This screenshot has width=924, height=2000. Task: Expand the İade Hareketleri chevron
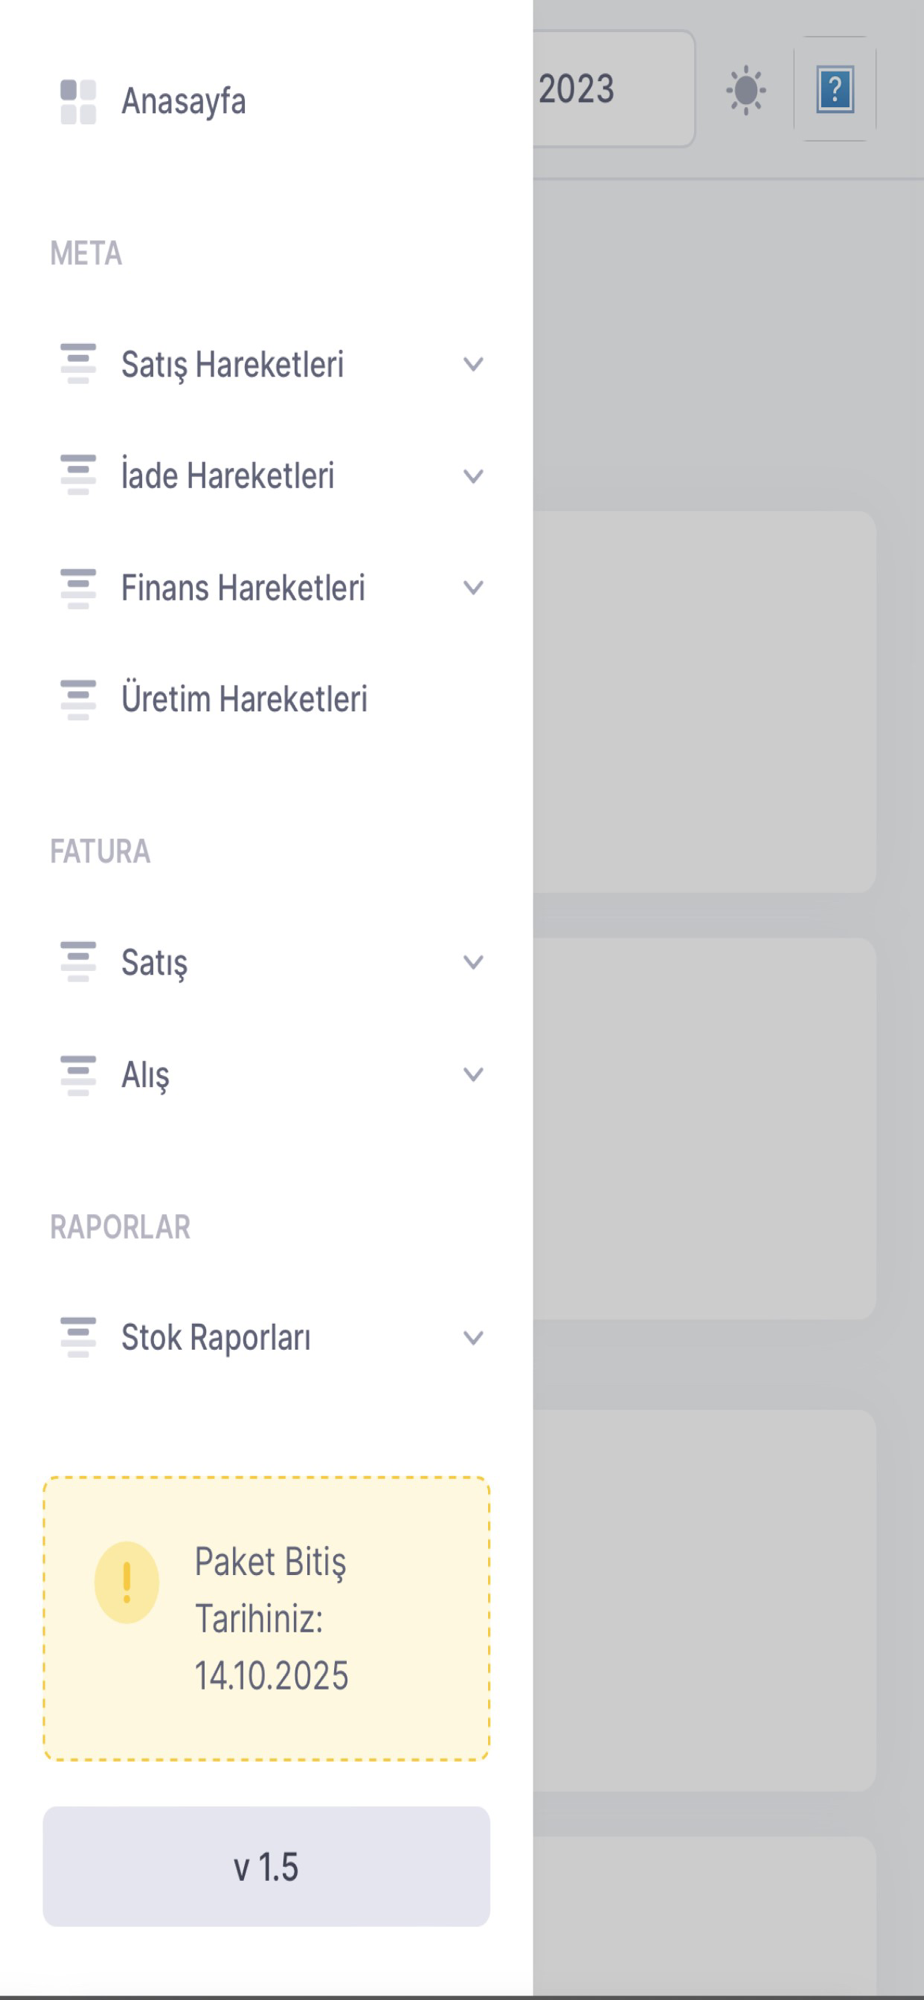pyautogui.click(x=473, y=476)
